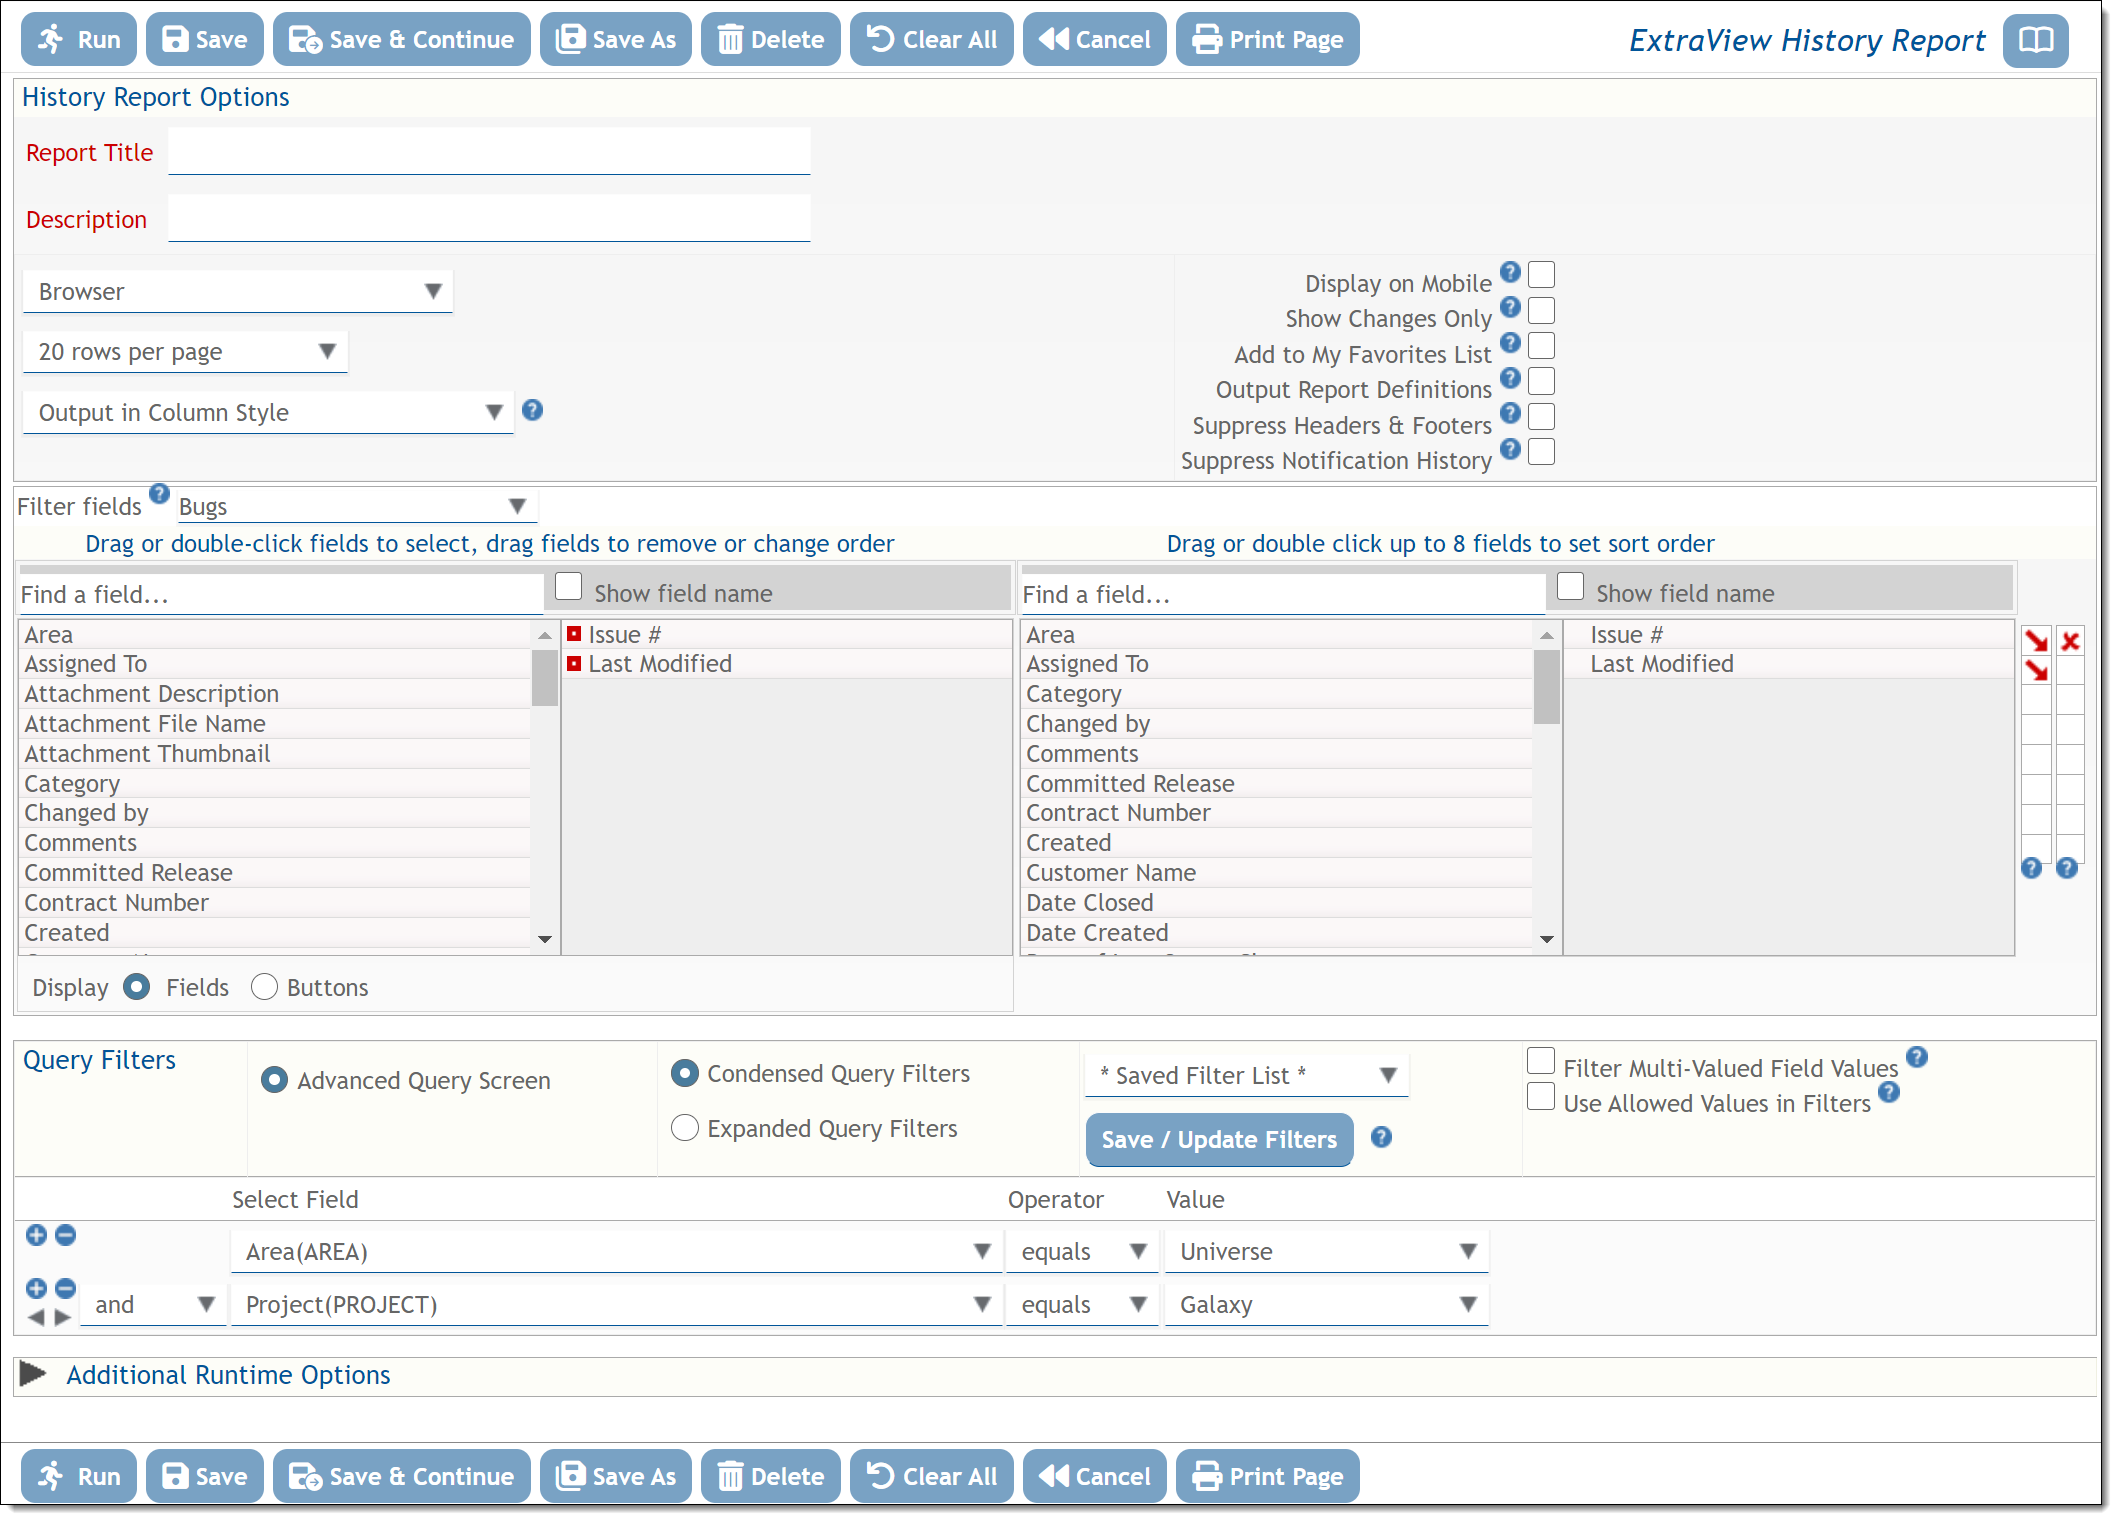Click red sort direction arrow for Issue #
Screen dimensions: 2117x1520
tap(2036, 641)
